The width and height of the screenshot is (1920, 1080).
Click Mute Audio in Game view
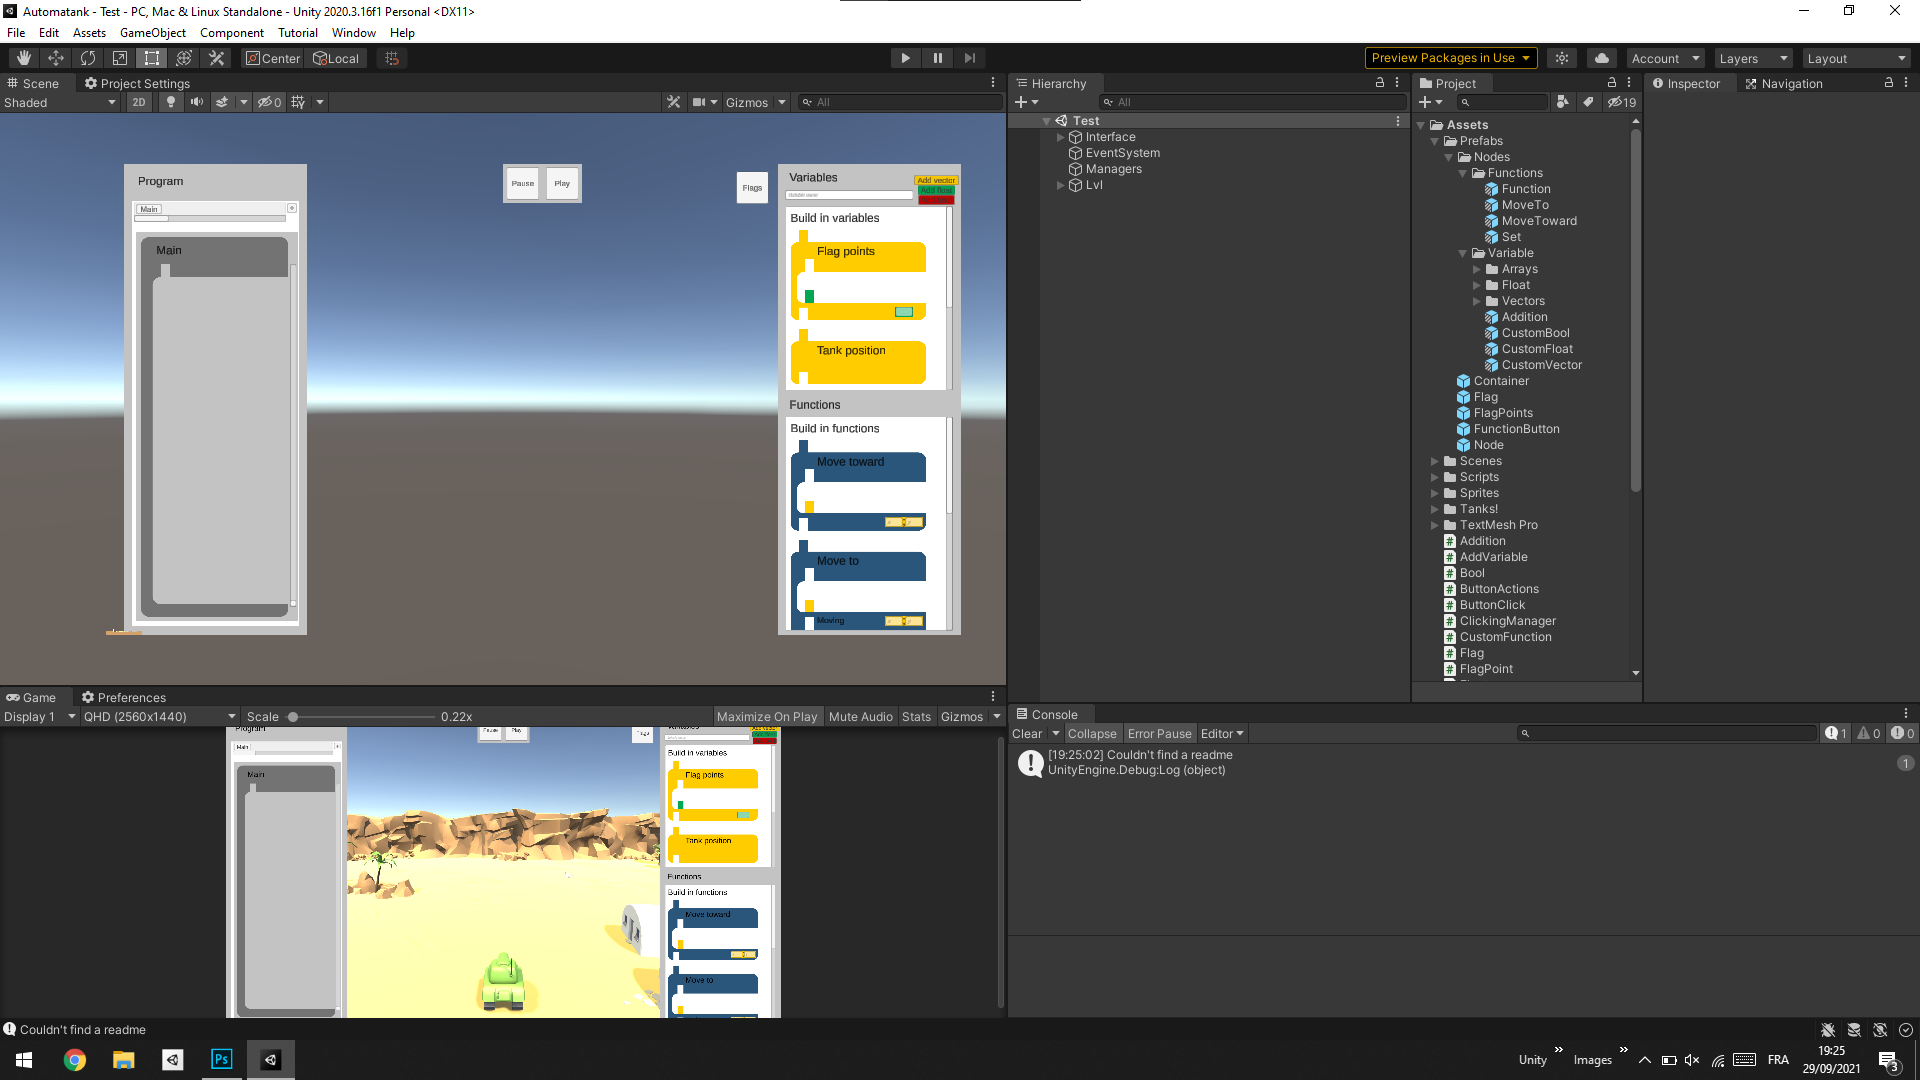point(861,717)
